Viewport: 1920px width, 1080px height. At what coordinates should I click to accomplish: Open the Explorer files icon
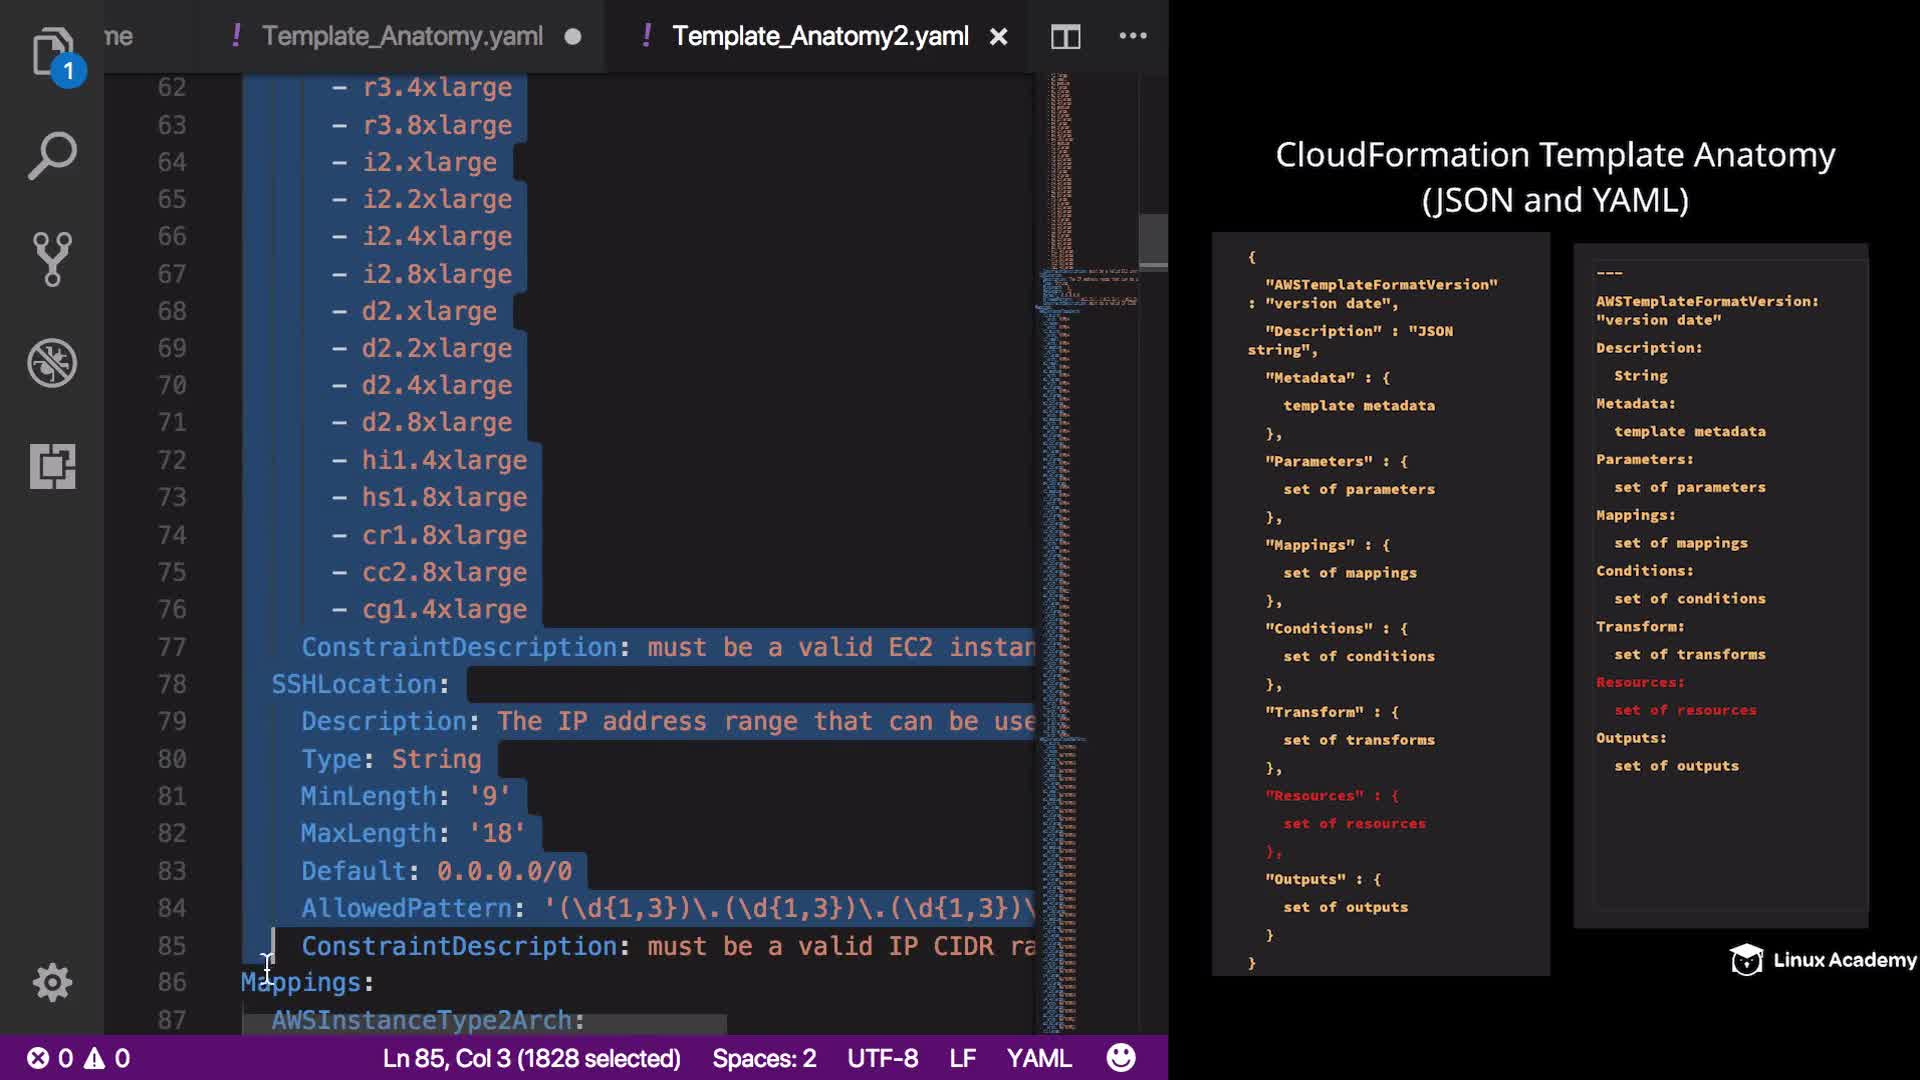pyautogui.click(x=52, y=52)
